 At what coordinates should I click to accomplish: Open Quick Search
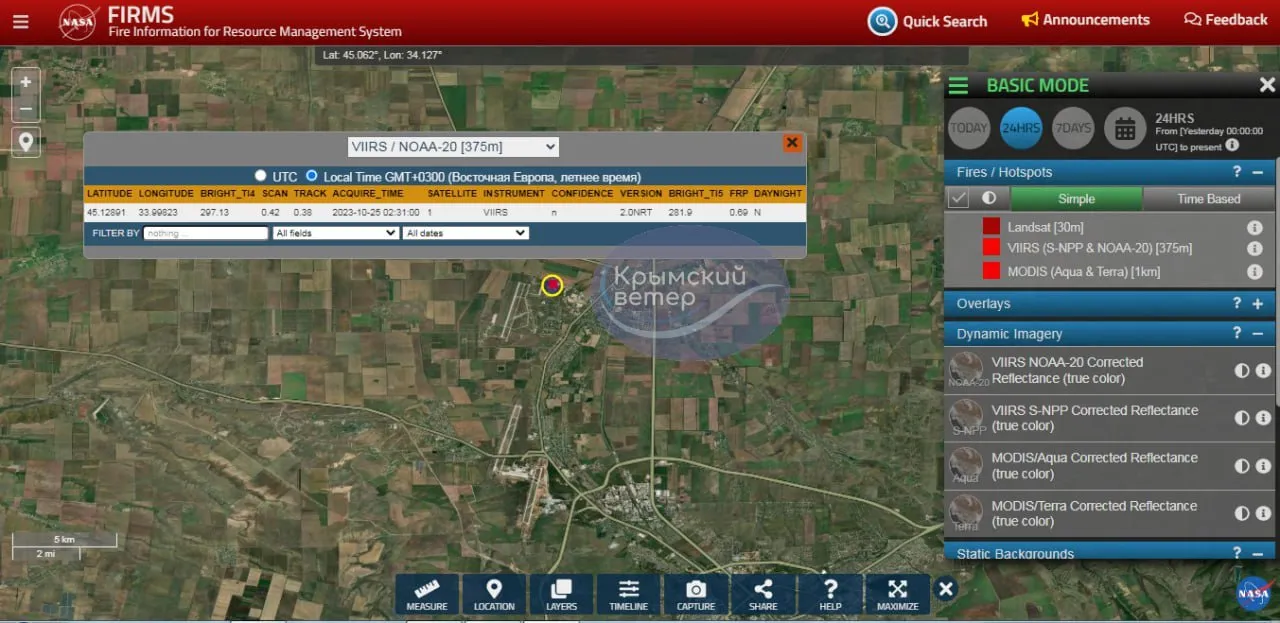(x=928, y=21)
